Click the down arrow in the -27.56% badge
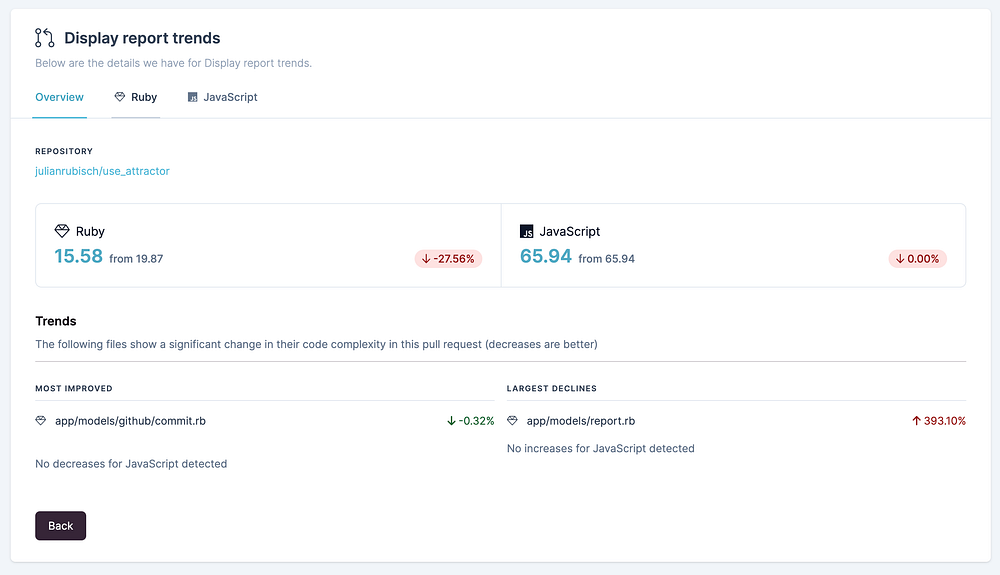Viewport: 1000px width, 575px height. click(x=427, y=259)
